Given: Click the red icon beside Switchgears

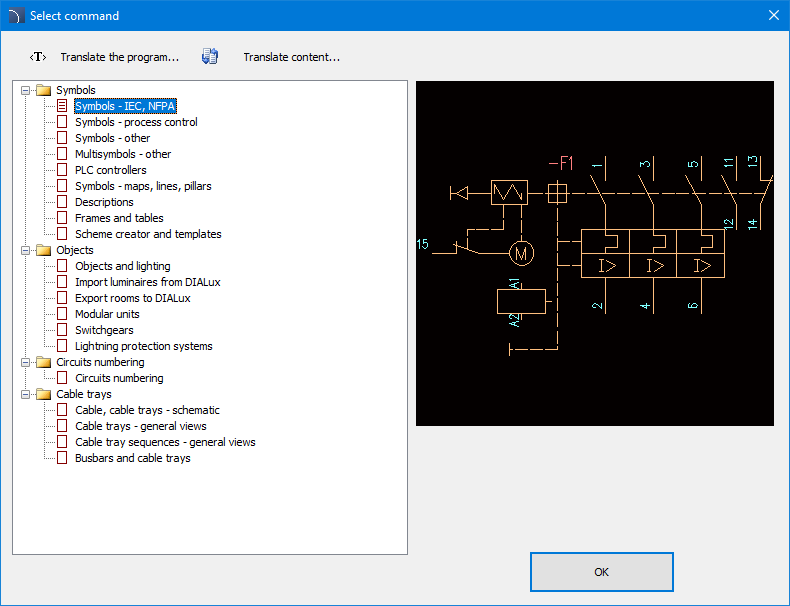Looking at the screenshot, I should 62,330.
